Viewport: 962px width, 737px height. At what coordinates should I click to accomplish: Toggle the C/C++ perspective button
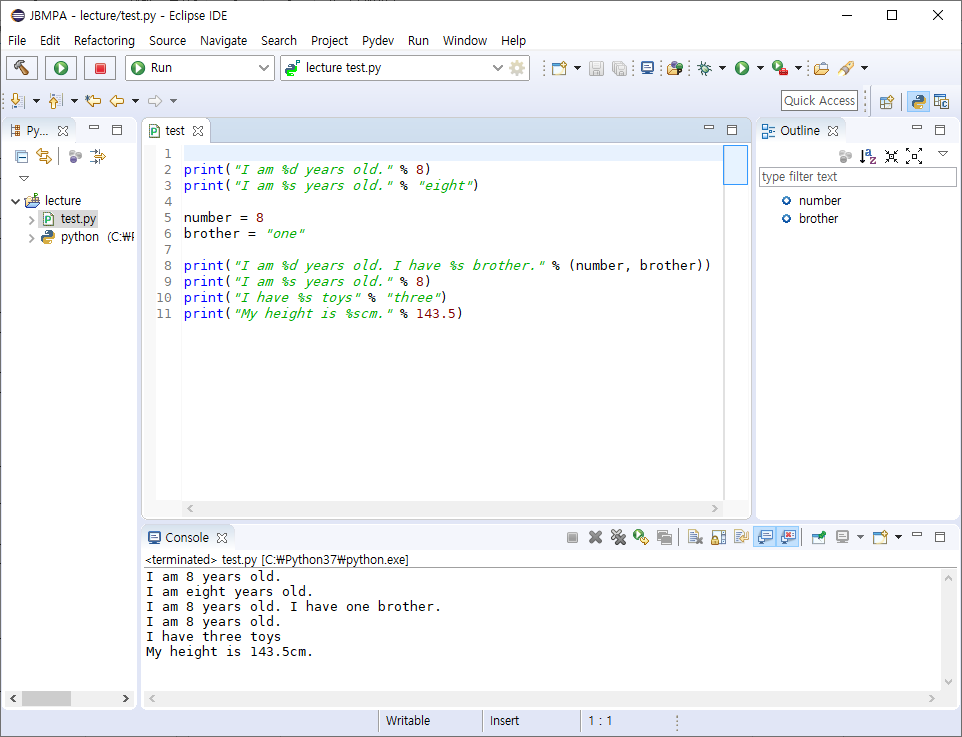pos(942,102)
